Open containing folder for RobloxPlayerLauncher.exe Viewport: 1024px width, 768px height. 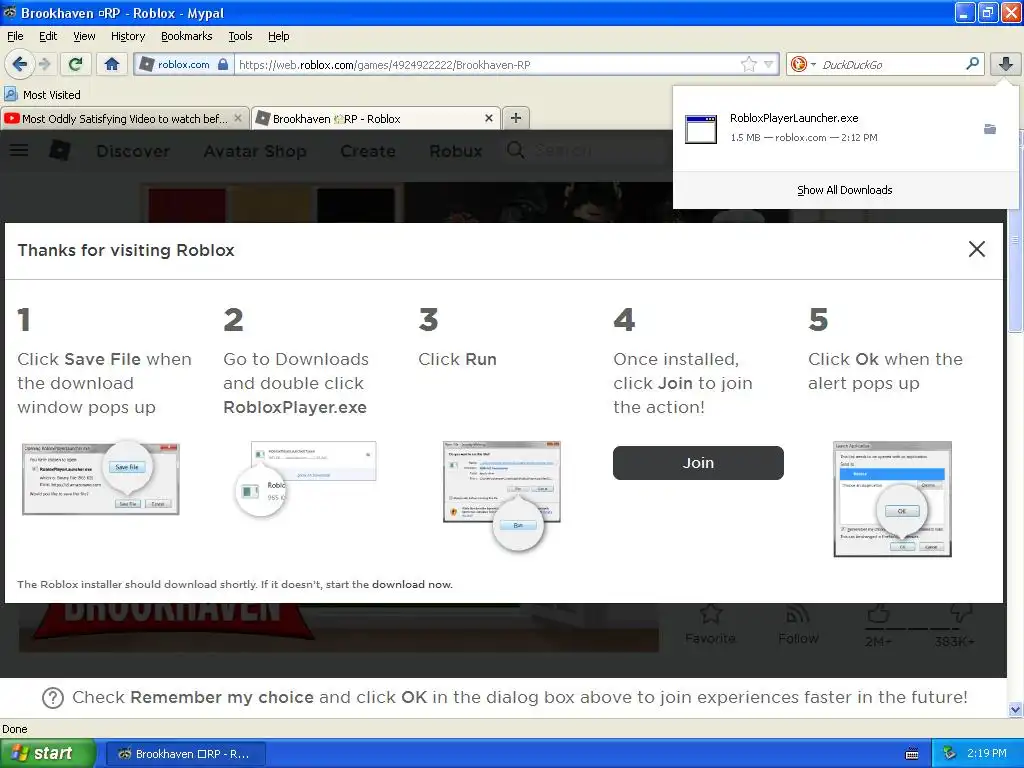tap(990, 129)
